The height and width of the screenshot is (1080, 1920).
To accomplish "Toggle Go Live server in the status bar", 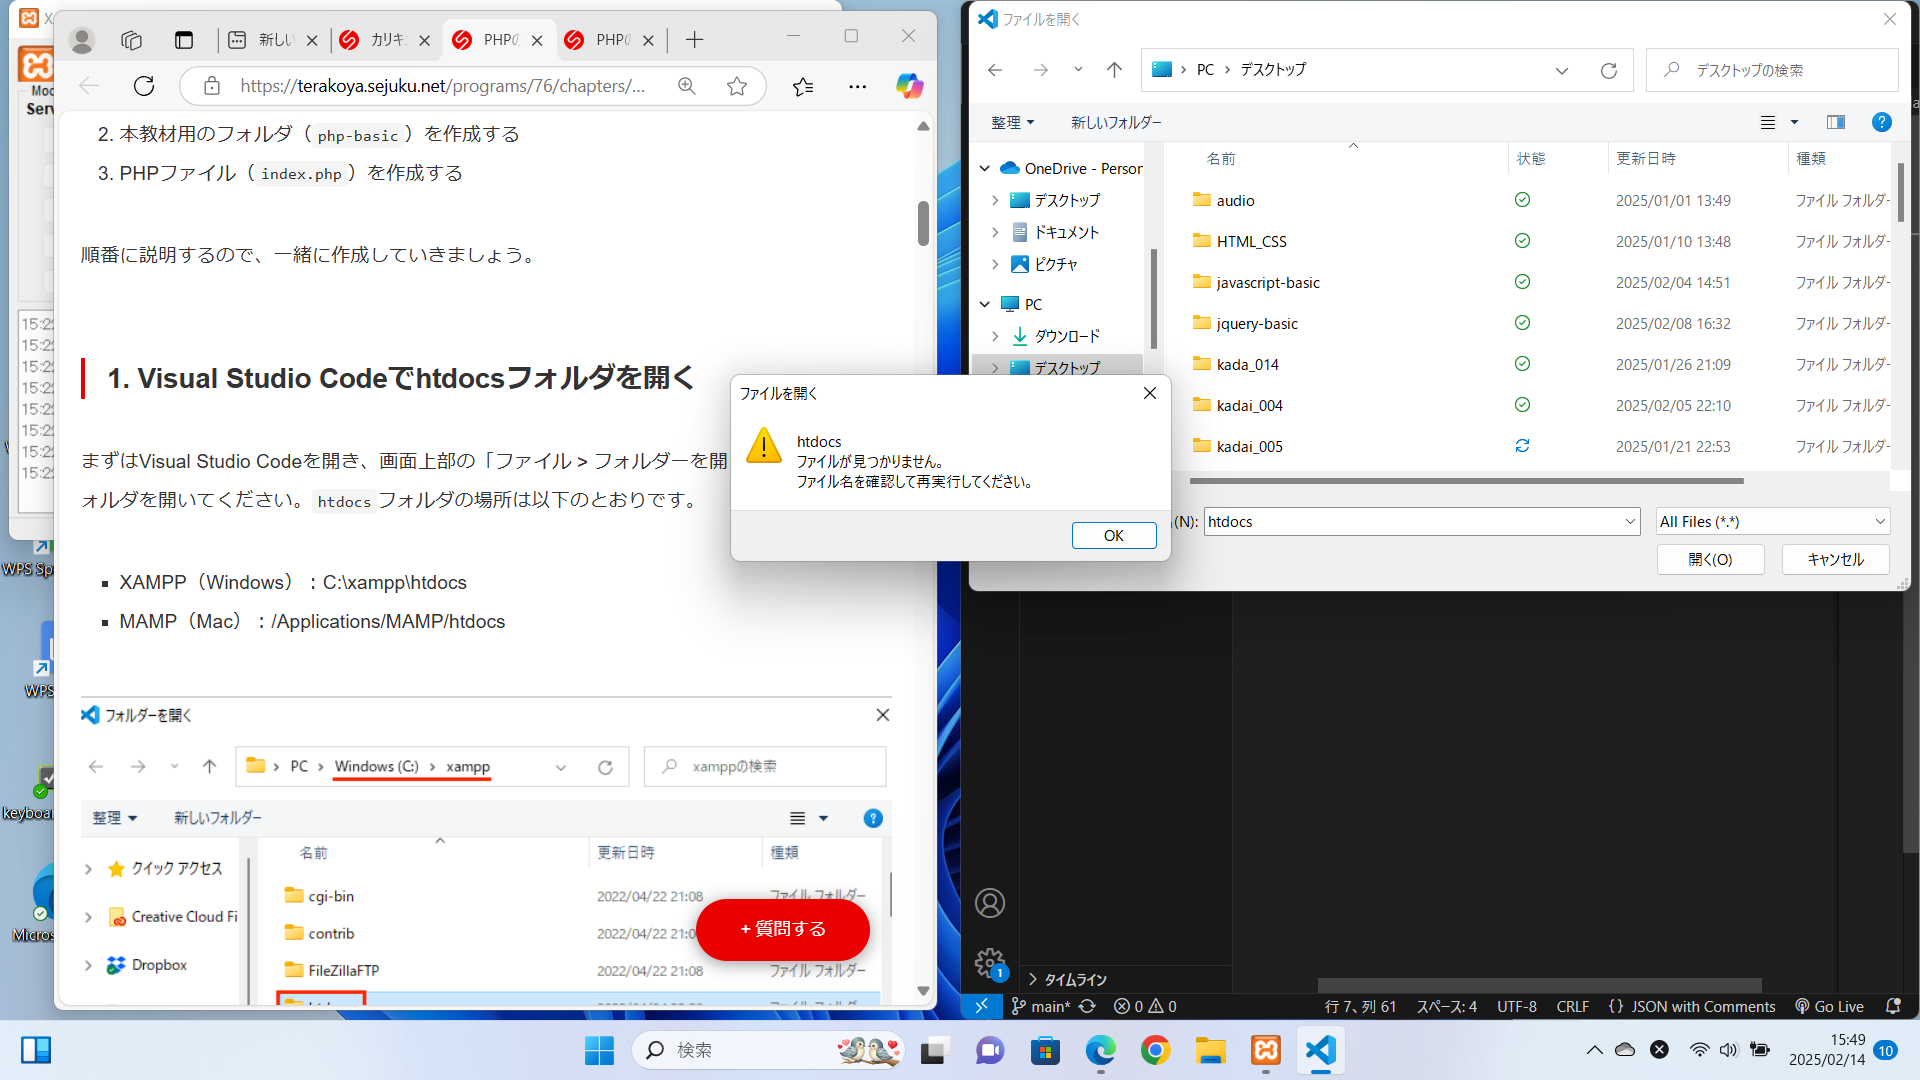I will click(x=1829, y=1006).
